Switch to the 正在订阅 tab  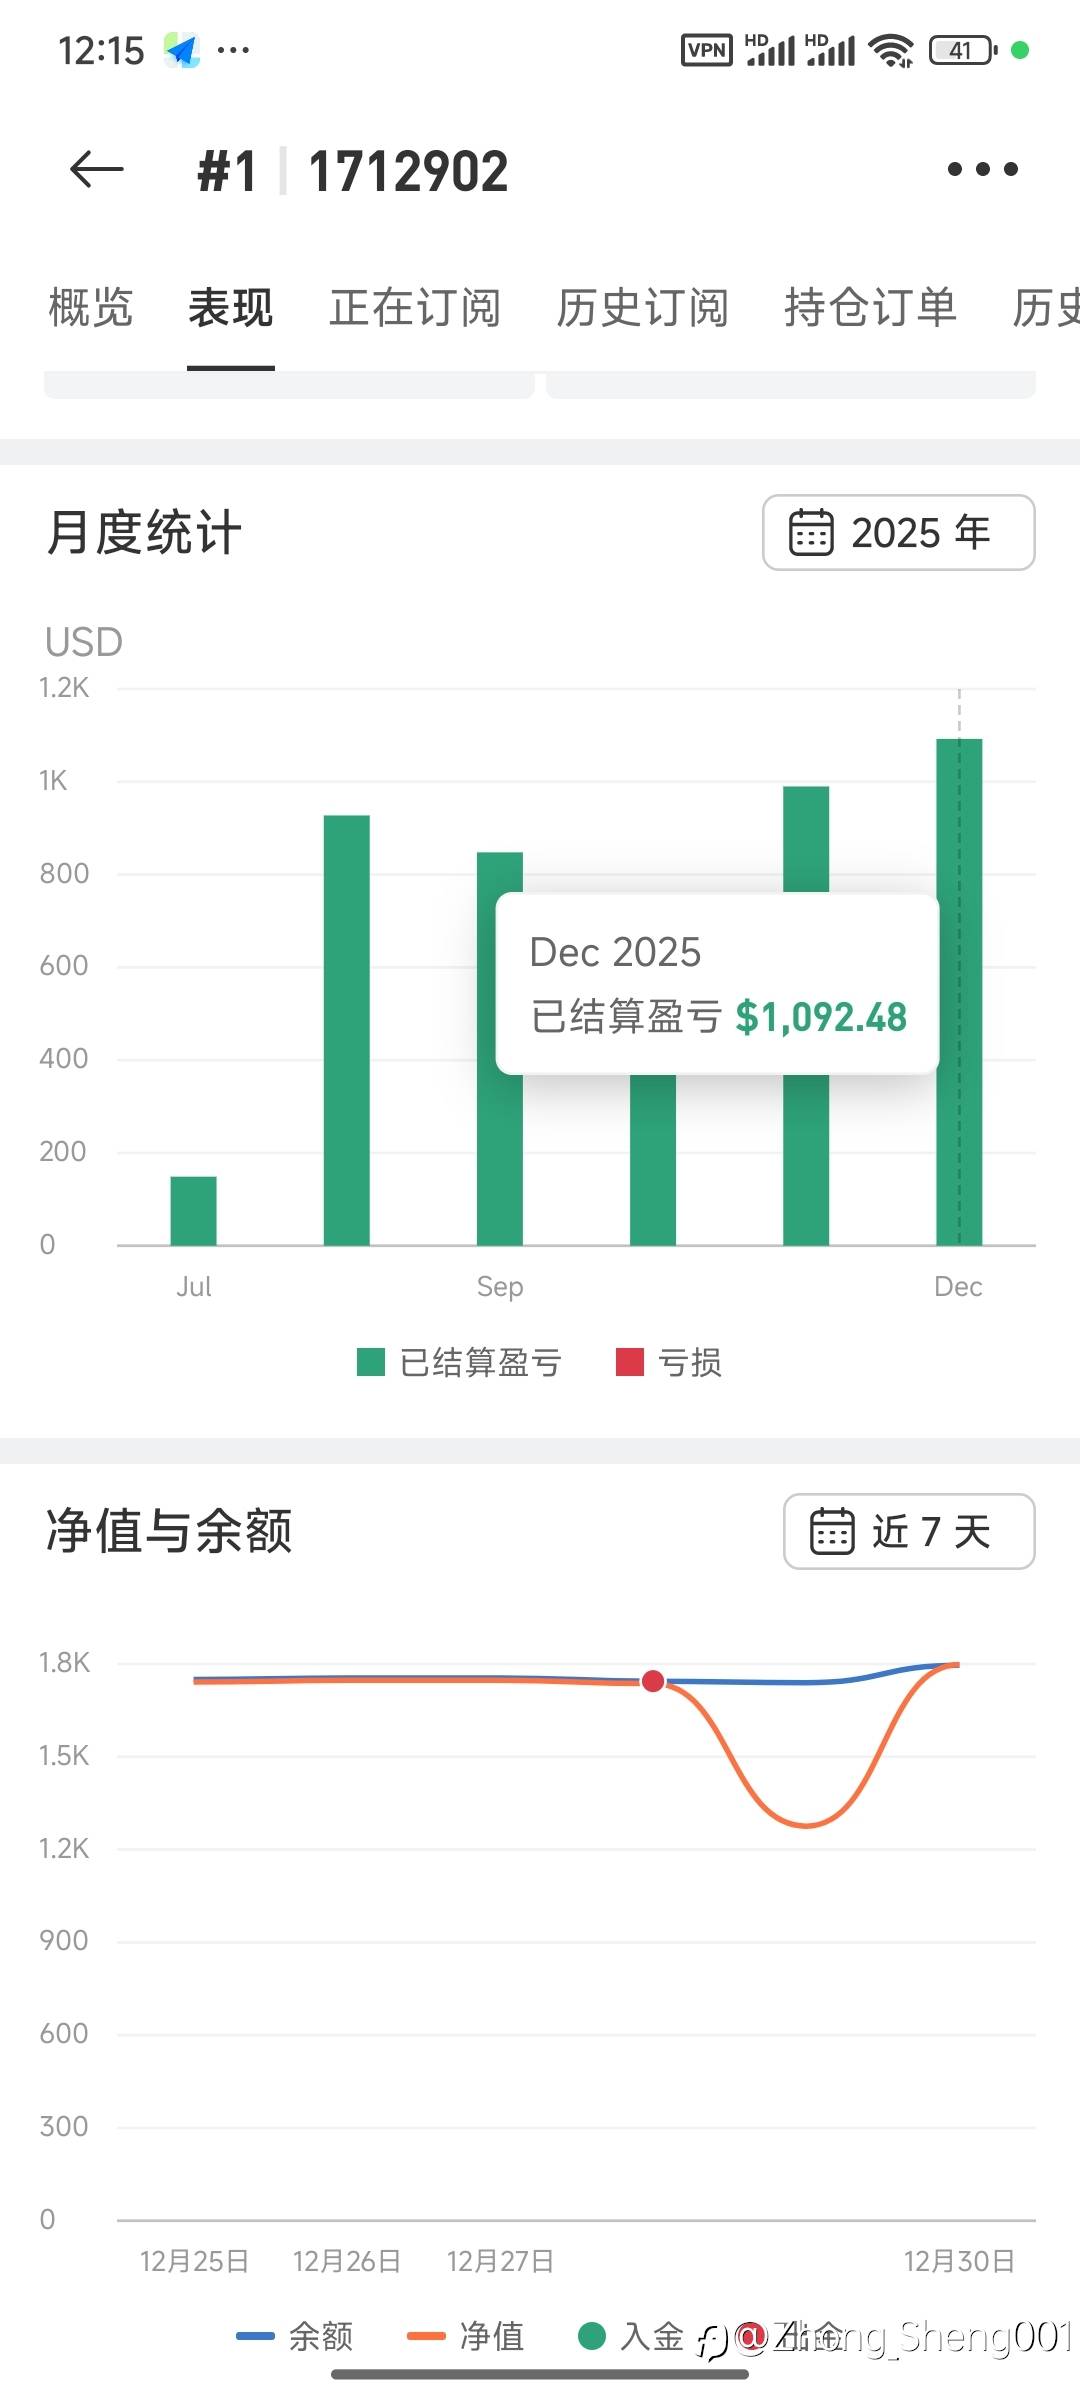pos(415,308)
